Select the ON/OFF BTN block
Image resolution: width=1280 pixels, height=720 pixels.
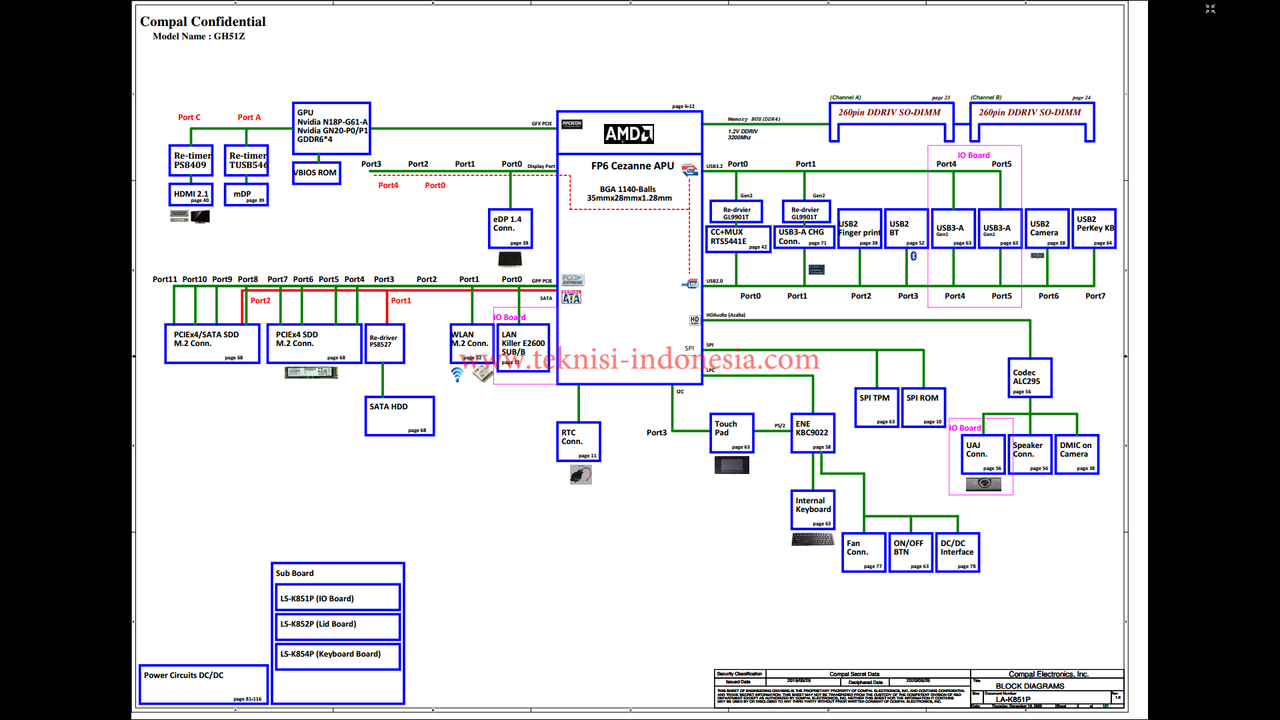(911, 552)
